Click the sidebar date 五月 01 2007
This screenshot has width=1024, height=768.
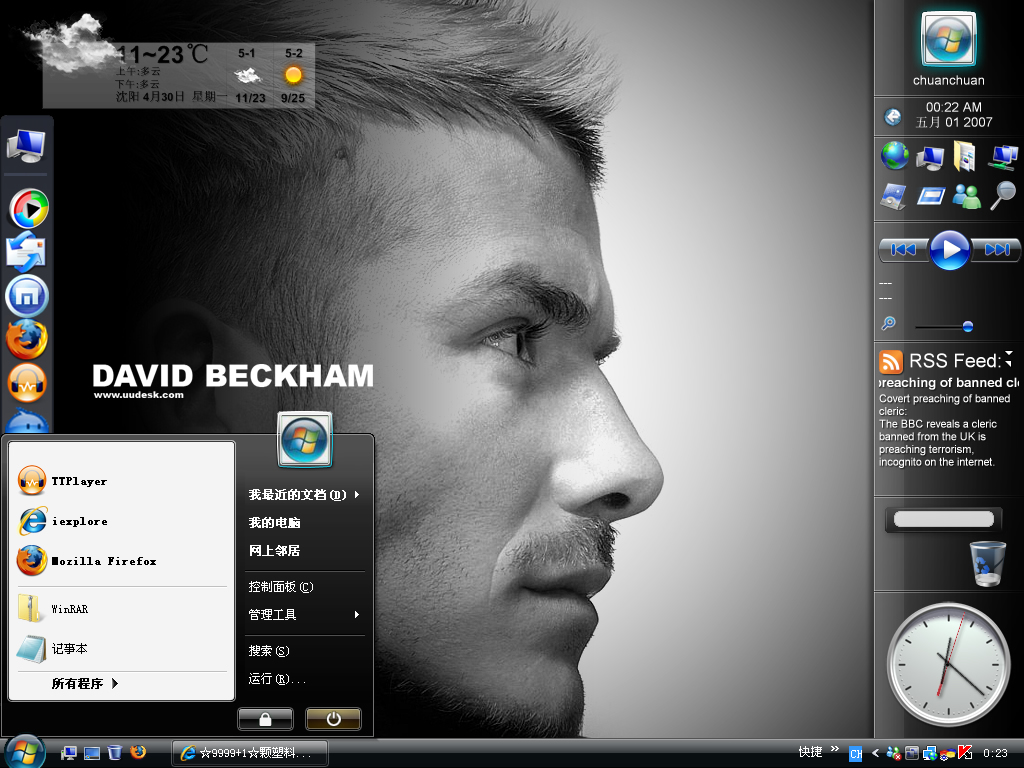tap(953, 122)
